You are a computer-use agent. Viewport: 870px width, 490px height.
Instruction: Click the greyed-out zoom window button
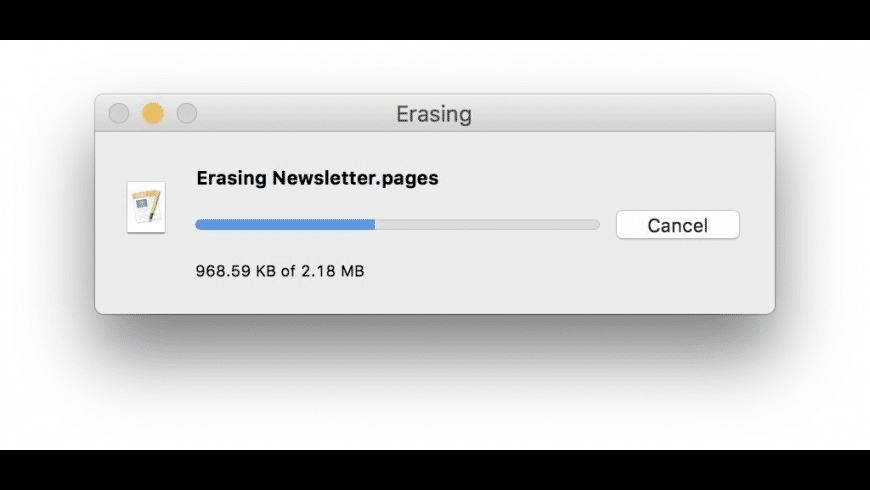coord(187,114)
